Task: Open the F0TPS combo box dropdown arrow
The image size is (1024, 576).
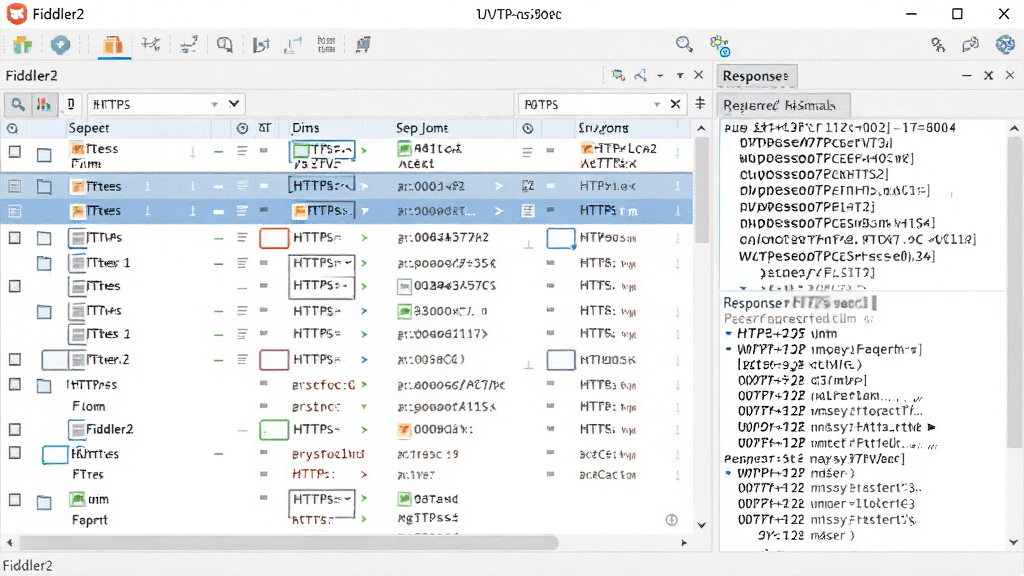Action: coord(657,104)
